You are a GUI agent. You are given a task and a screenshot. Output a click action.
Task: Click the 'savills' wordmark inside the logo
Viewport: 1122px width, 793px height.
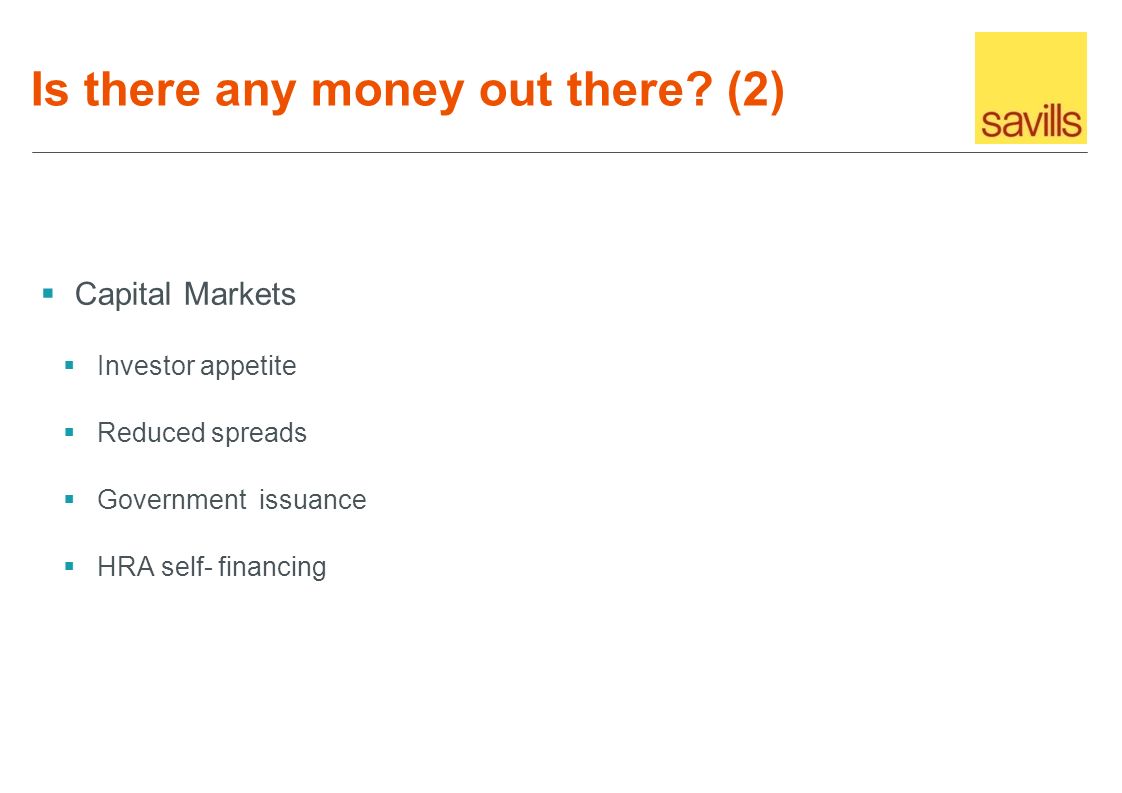pos(1031,122)
